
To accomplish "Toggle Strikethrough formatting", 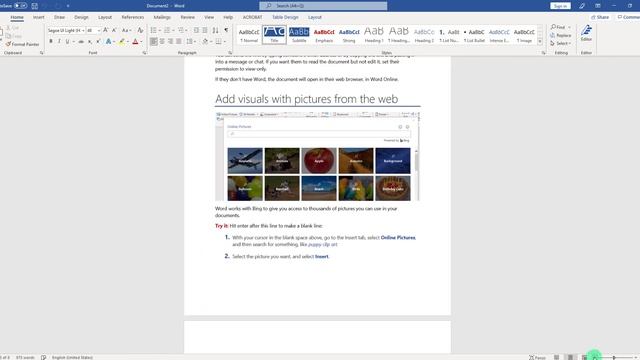I will [81, 41].
